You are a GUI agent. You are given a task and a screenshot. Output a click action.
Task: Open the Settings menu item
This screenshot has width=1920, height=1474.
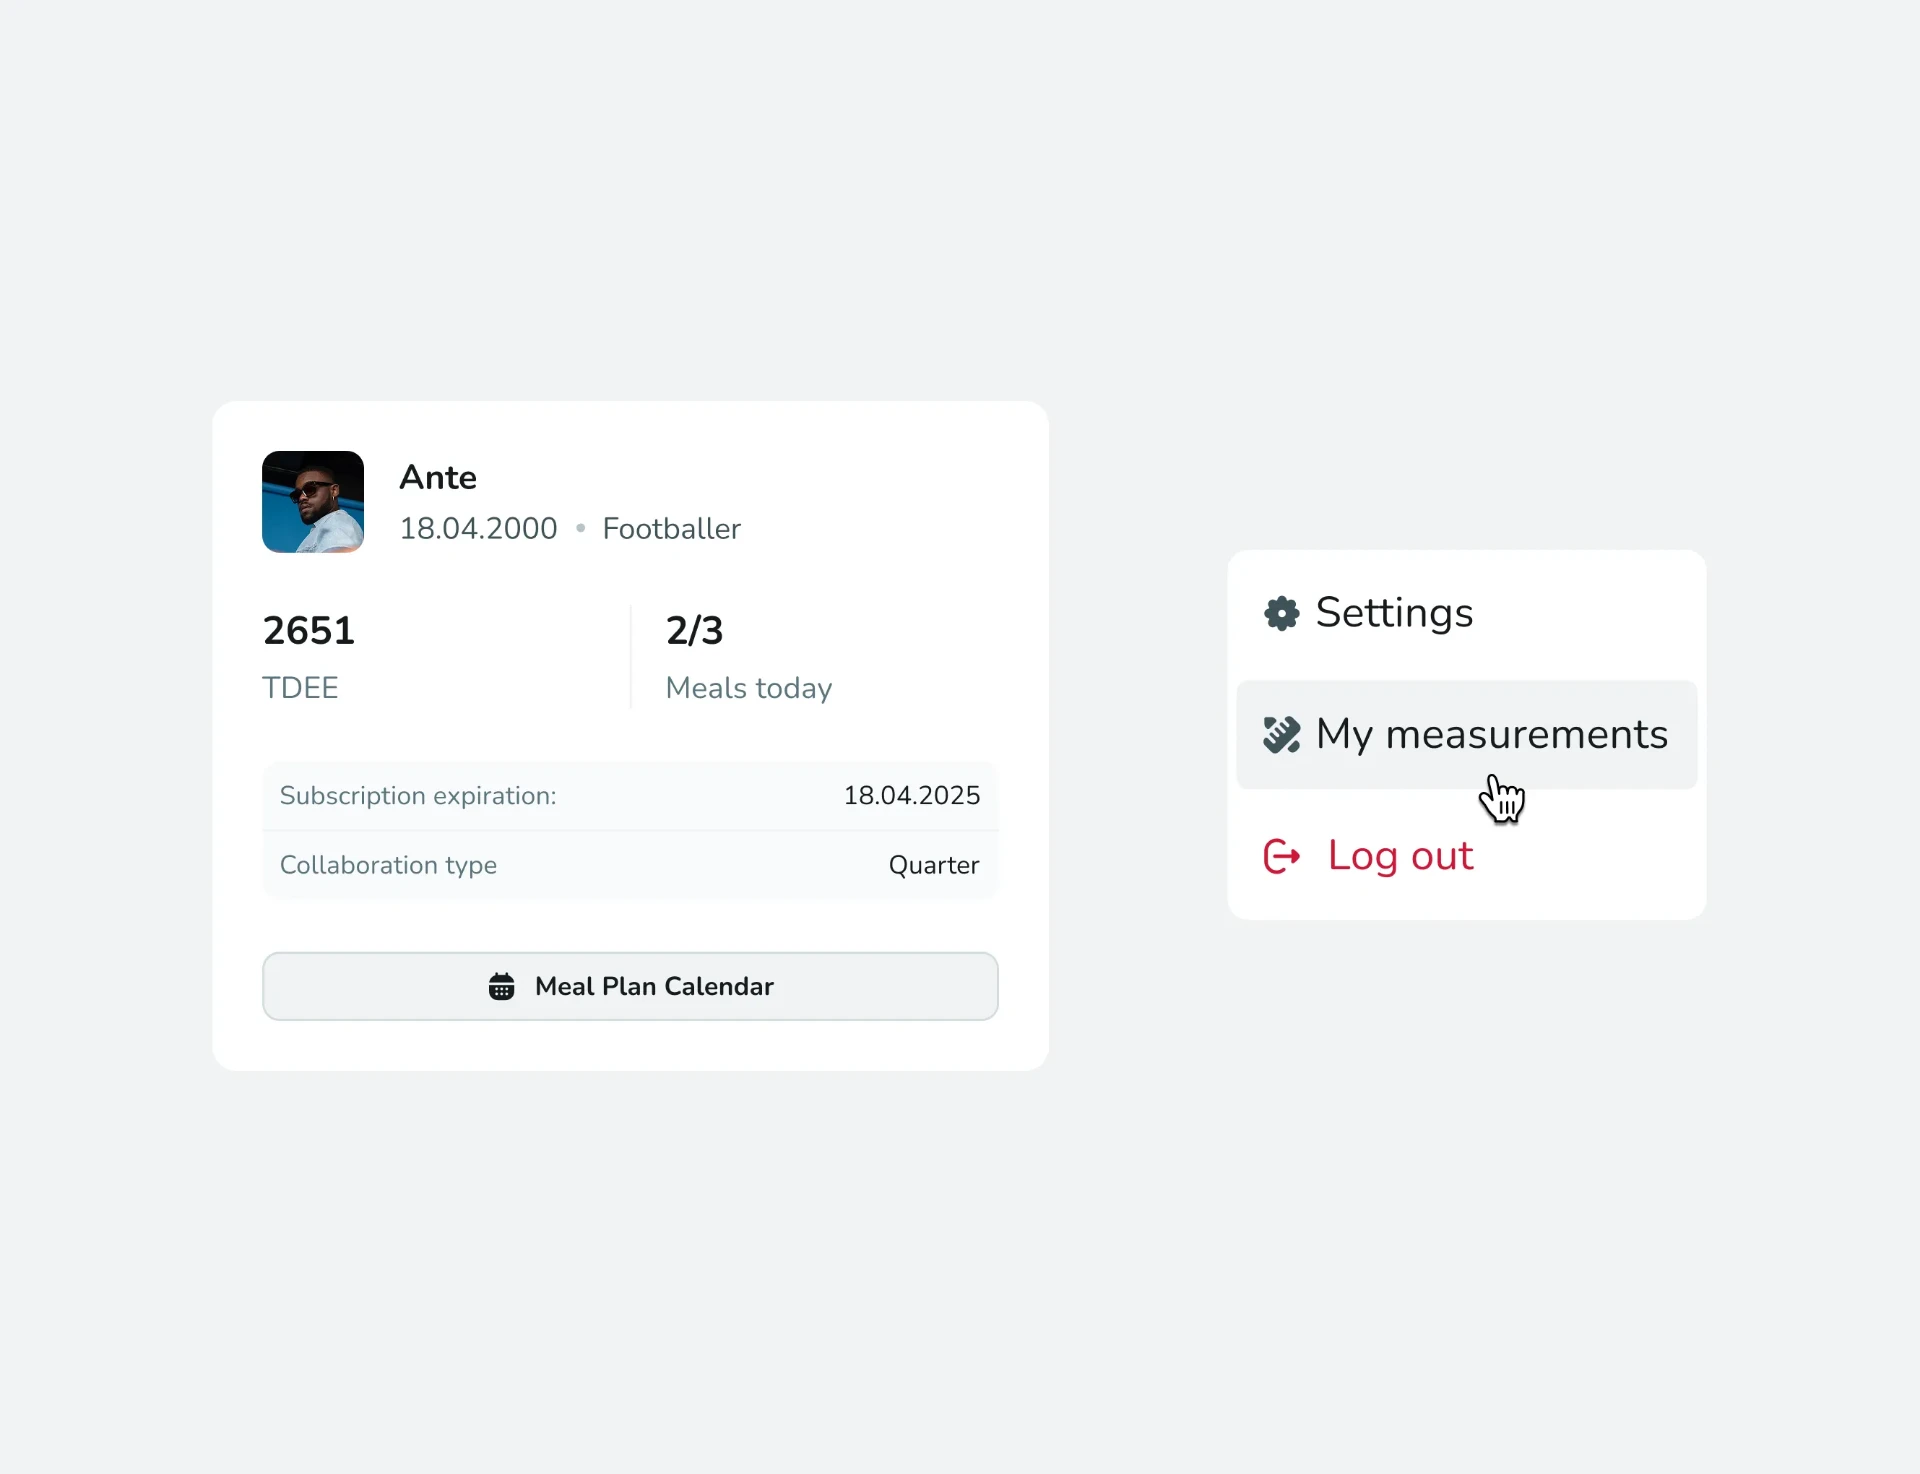[x=1467, y=613]
